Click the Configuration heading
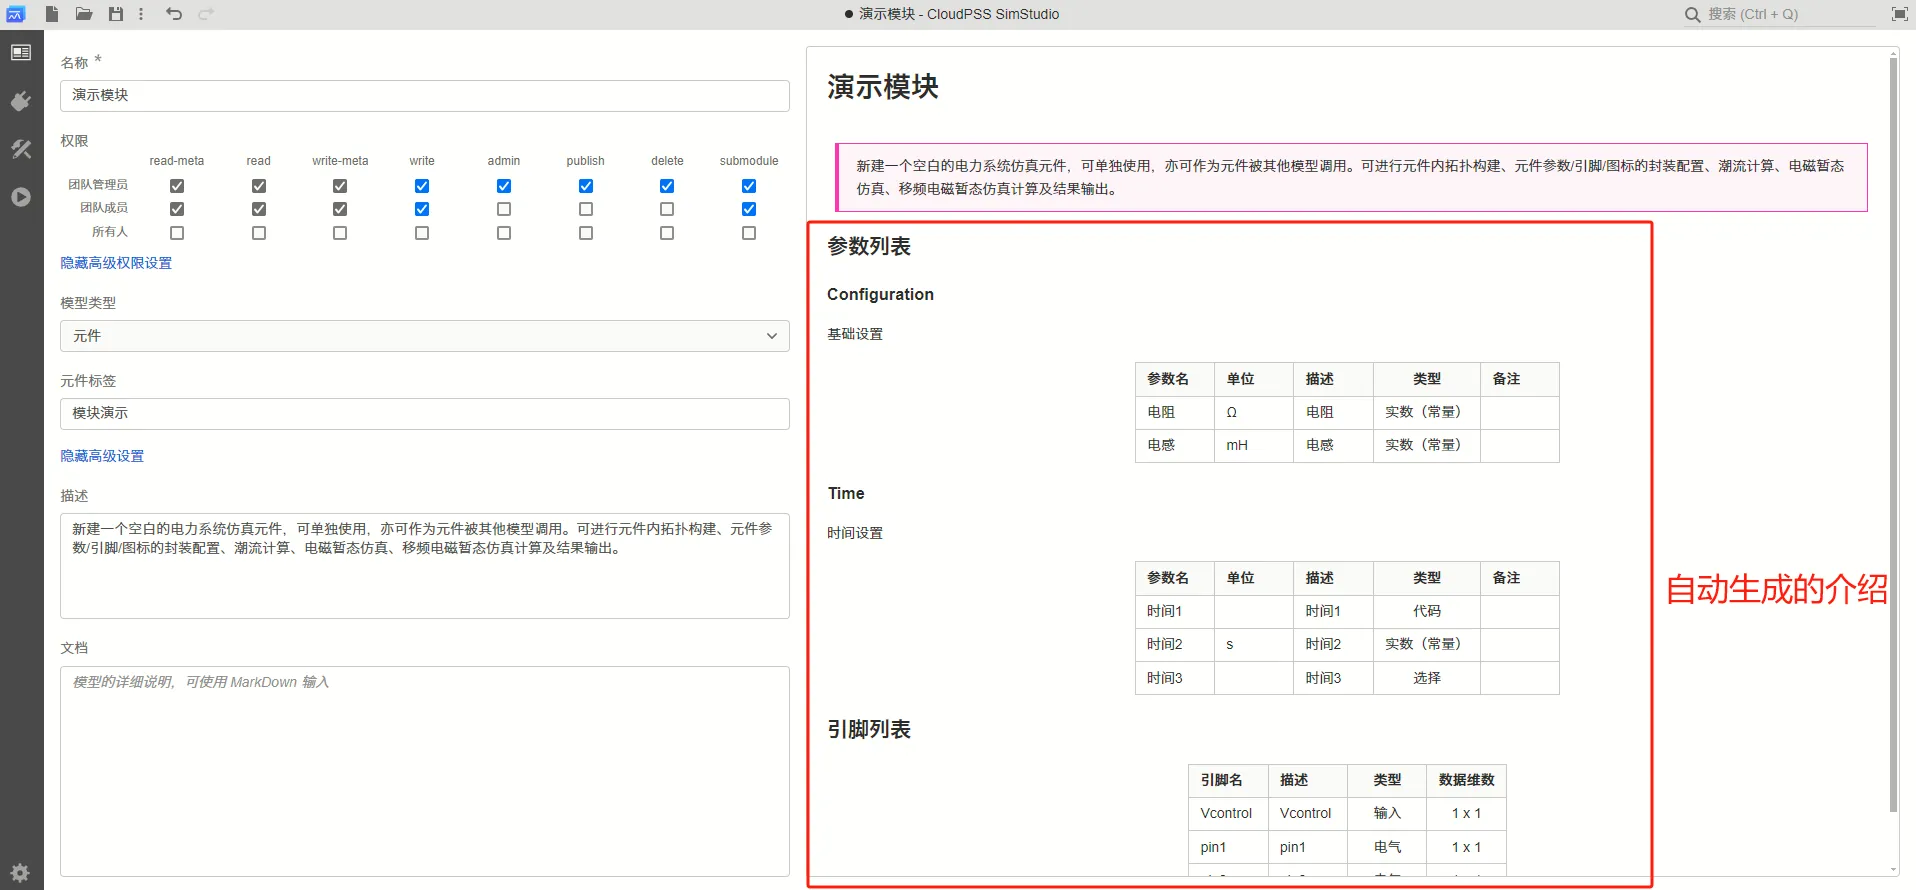Screen dimensions: 1916x890 880,294
